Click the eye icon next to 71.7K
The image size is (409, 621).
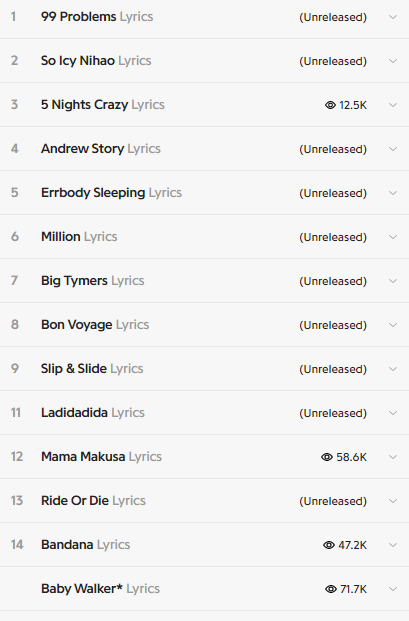click(x=331, y=589)
